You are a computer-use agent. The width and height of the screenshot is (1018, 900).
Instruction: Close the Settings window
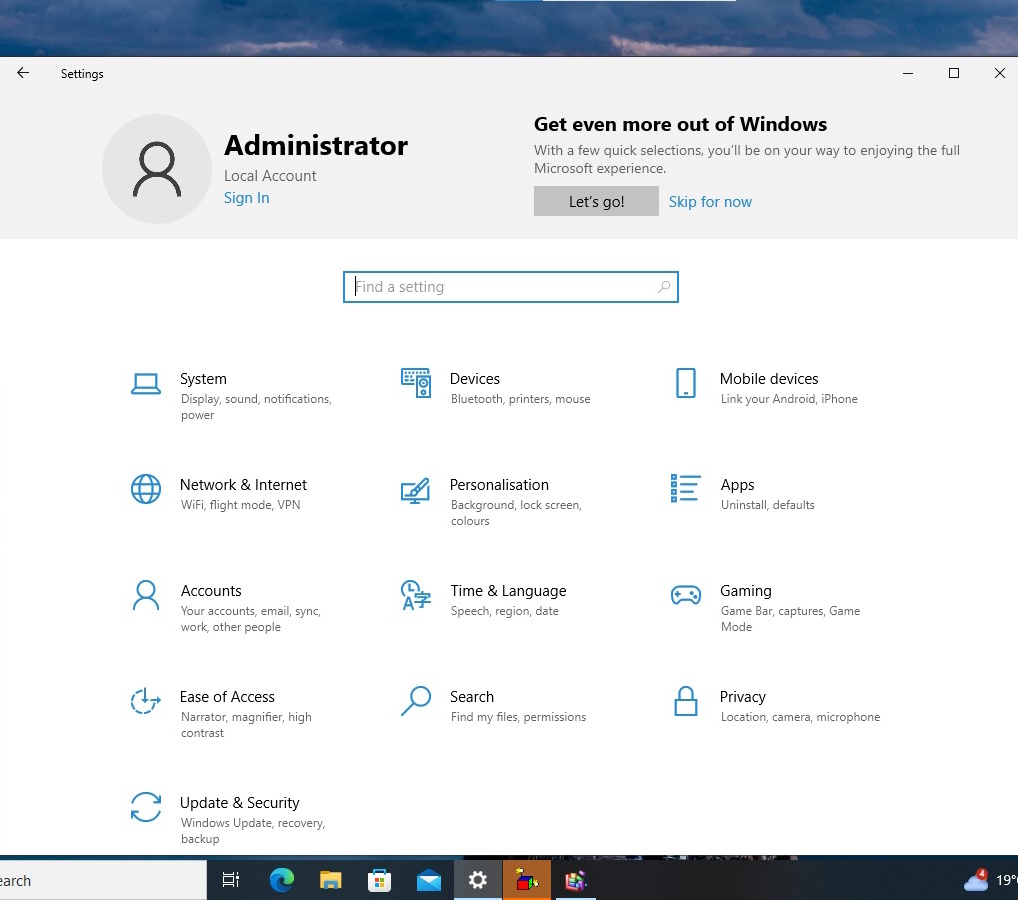click(x=1000, y=73)
